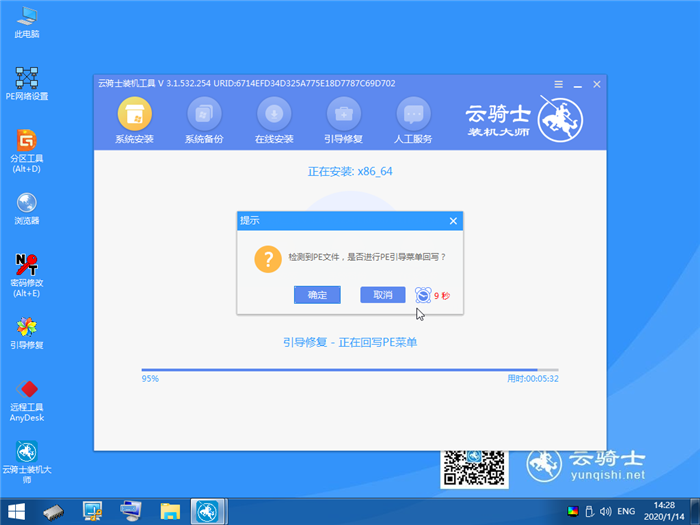This screenshot has width=700, height=525.
Task: Click the countdown alarm clock icon
Action: coord(423,295)
